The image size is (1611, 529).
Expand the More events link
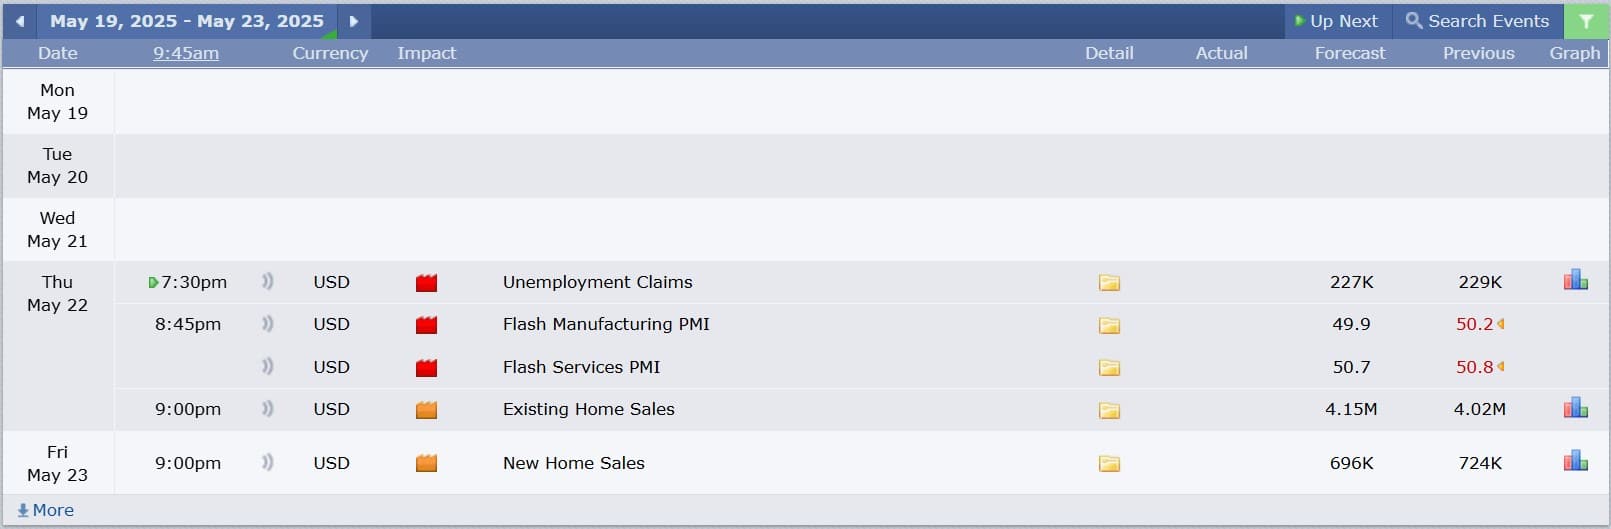[46, 510]
